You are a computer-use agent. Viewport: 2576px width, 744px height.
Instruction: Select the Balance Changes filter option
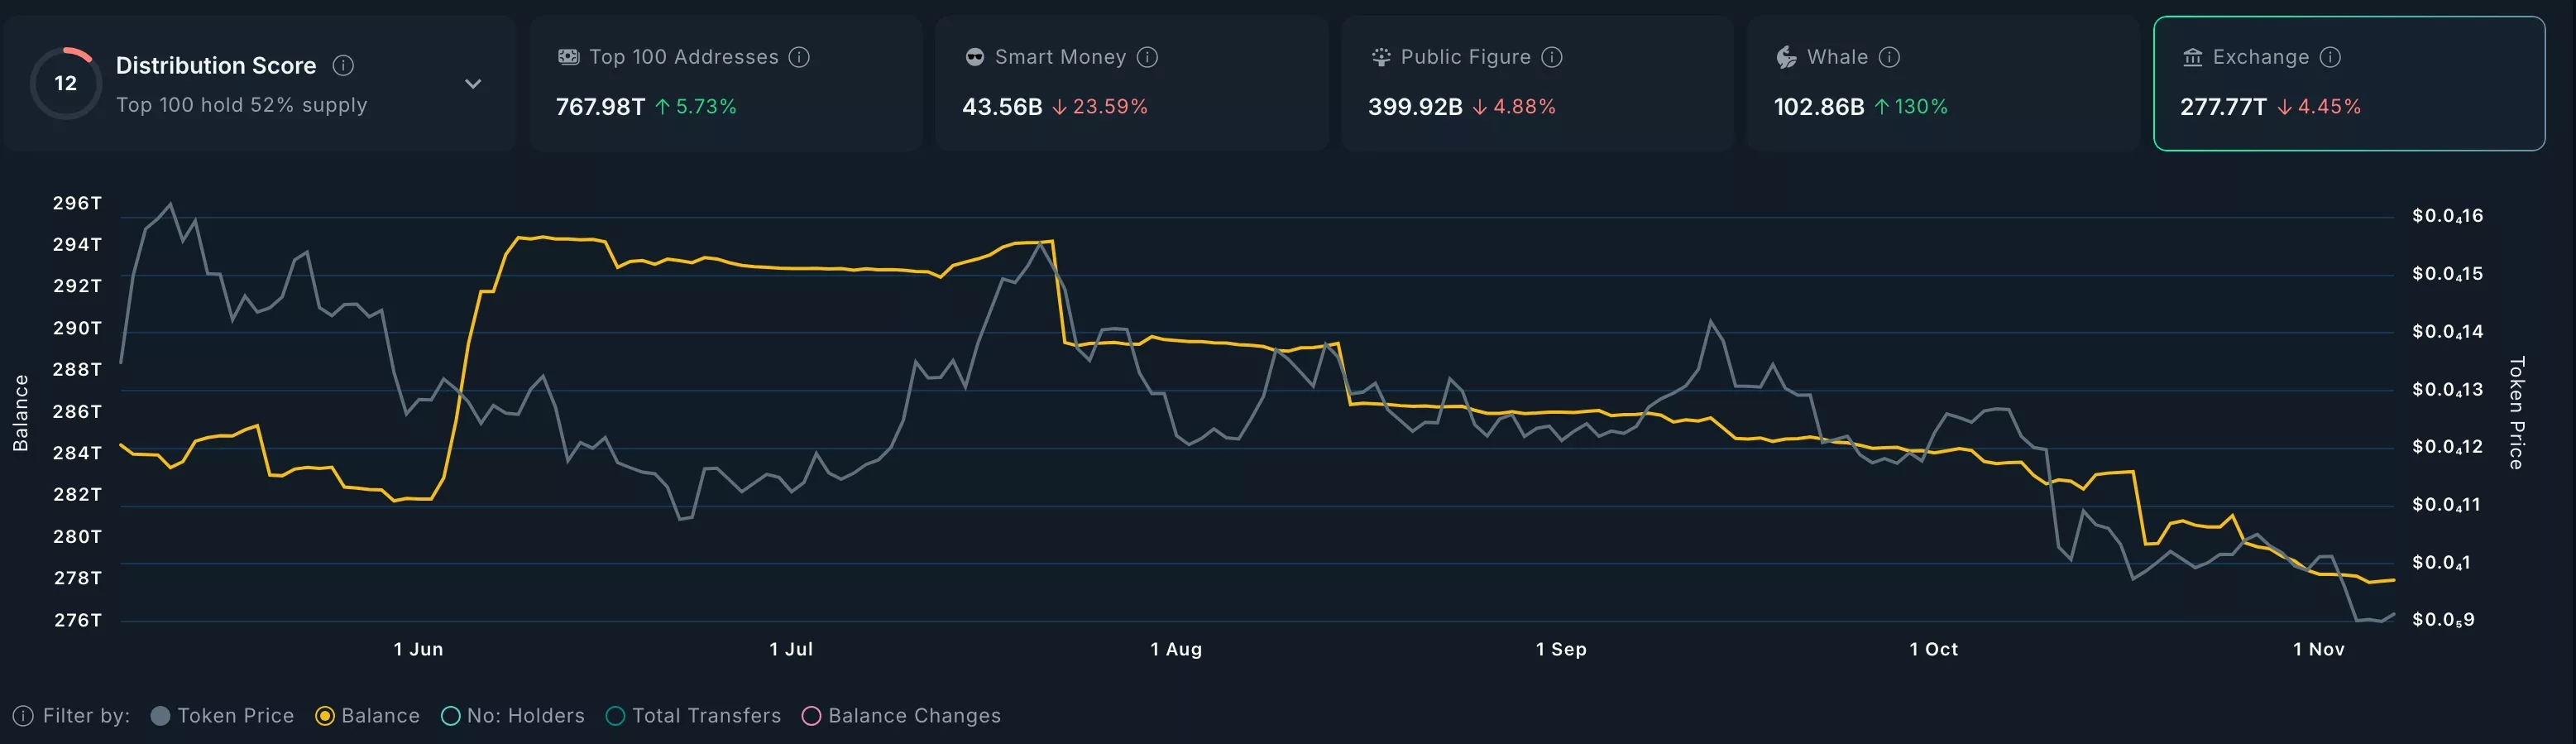tap(812, 716)
